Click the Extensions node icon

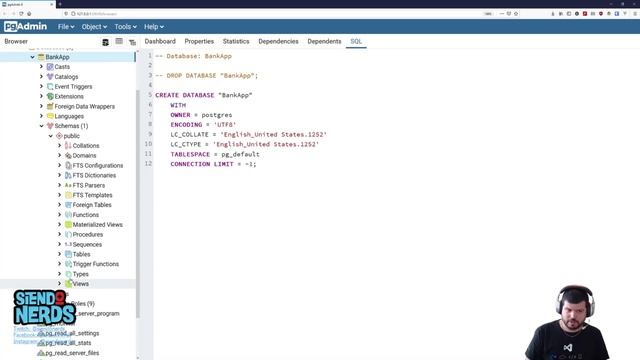point(50,96)
